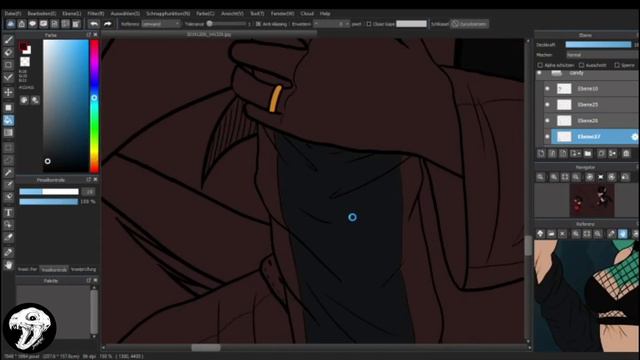
Task: Select the Text tool (T icon)
Action: pos(8,213)
